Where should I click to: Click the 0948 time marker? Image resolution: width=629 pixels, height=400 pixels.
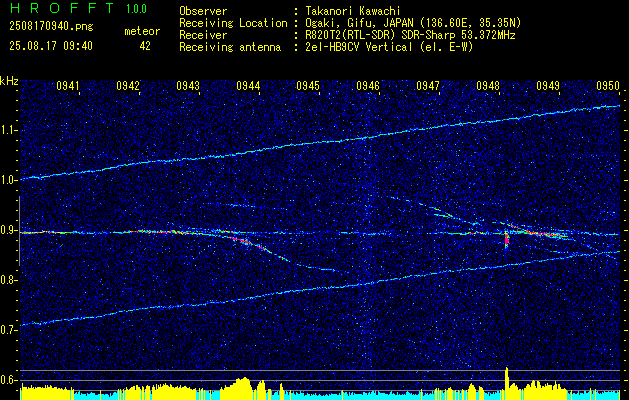pos(488,86)
